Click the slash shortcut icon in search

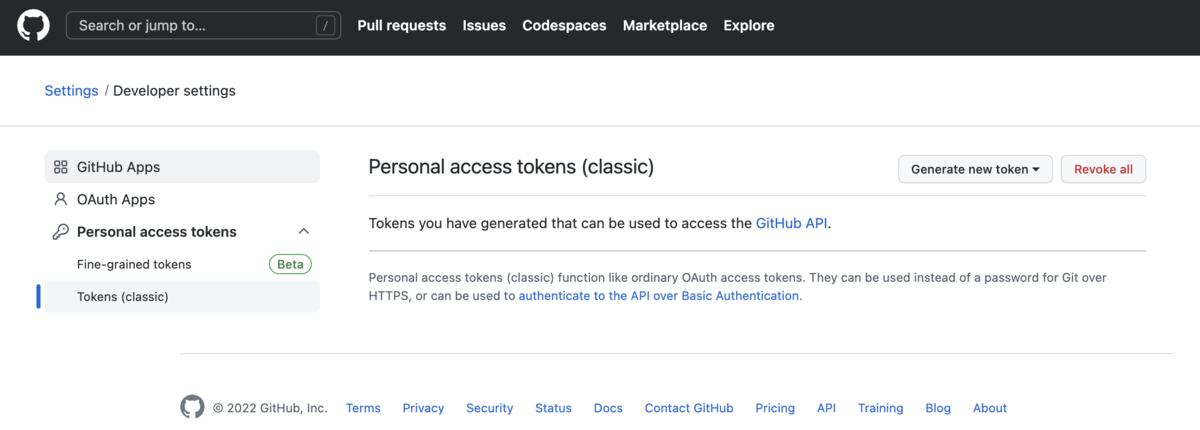click(x=325, y=26)
